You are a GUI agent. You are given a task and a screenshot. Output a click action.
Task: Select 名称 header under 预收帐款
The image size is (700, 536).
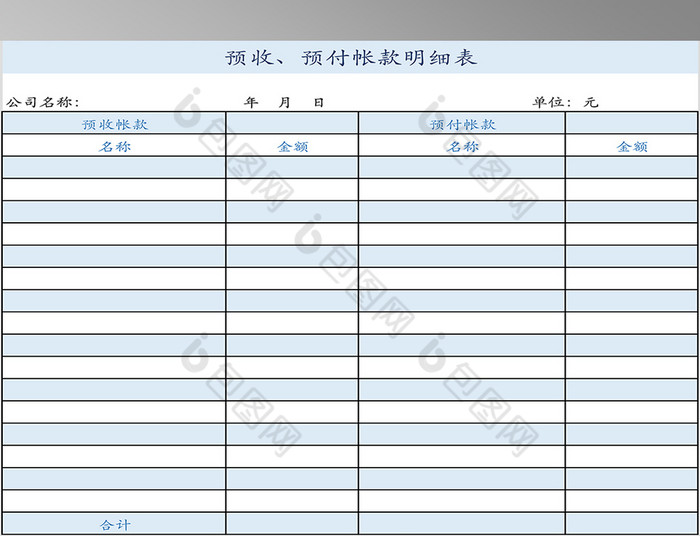click(x=114, y=146)
